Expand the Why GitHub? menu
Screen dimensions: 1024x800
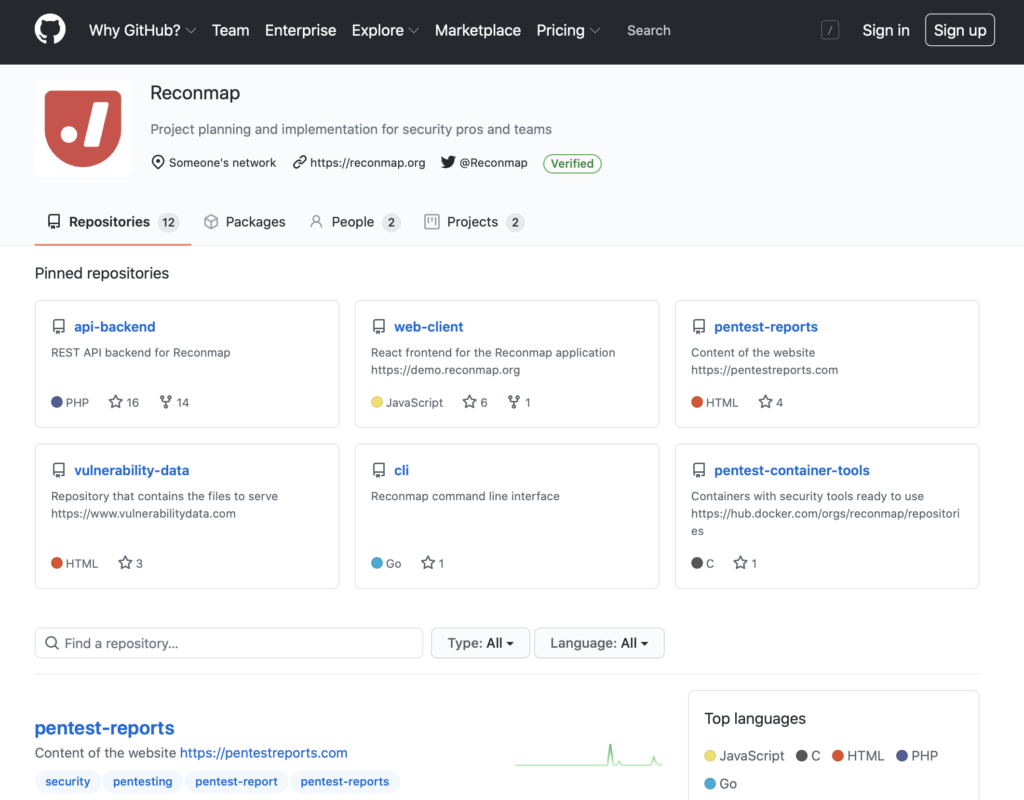(x=142, y=30)
